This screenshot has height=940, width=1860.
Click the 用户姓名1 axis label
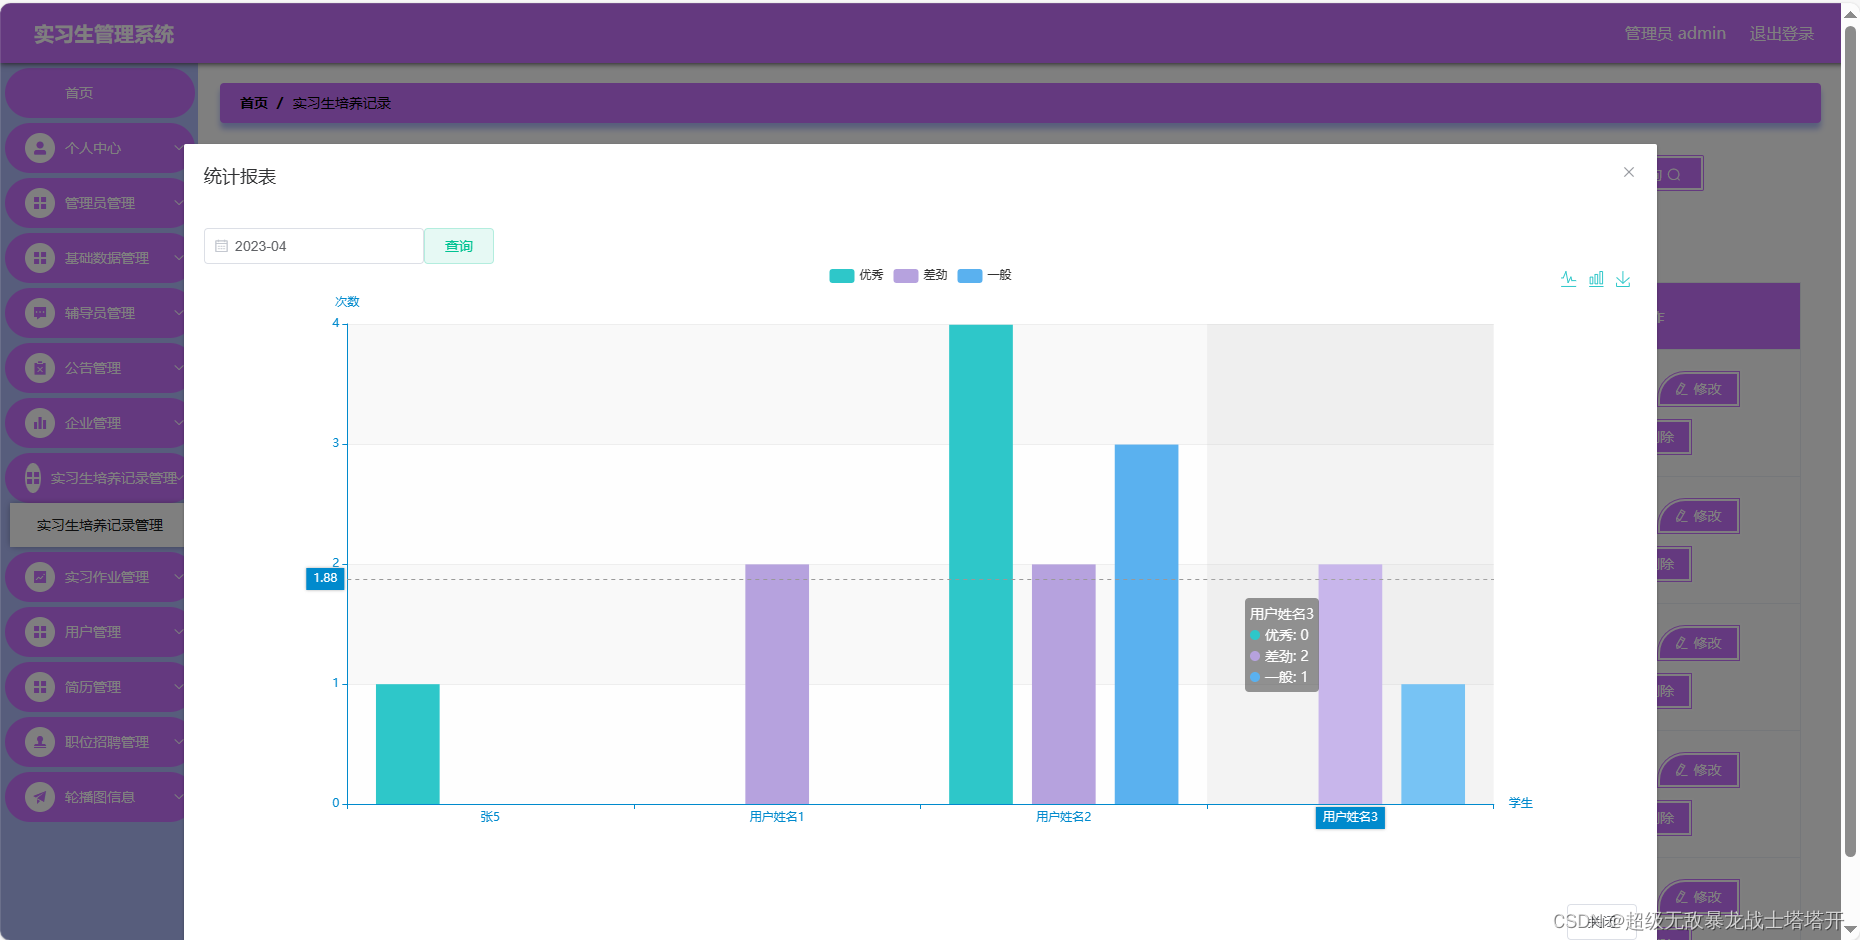coord(777,817)
